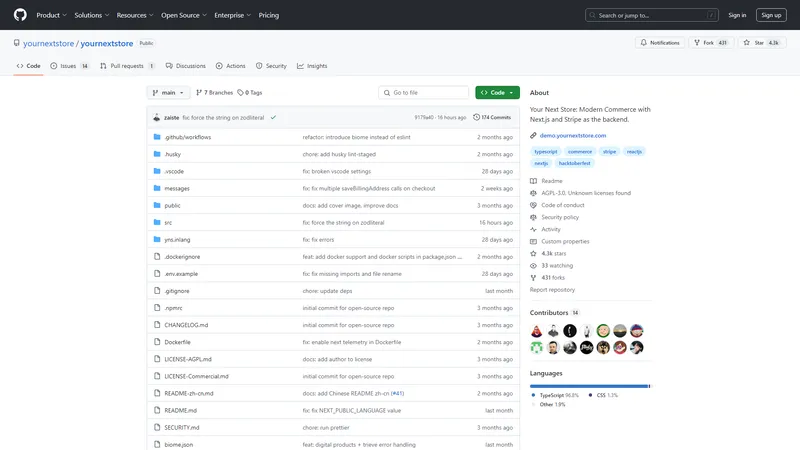The width and height of the screenshot is (800, 450).
Task: Switch to the Pull requests tab
Action: (128, 66)
